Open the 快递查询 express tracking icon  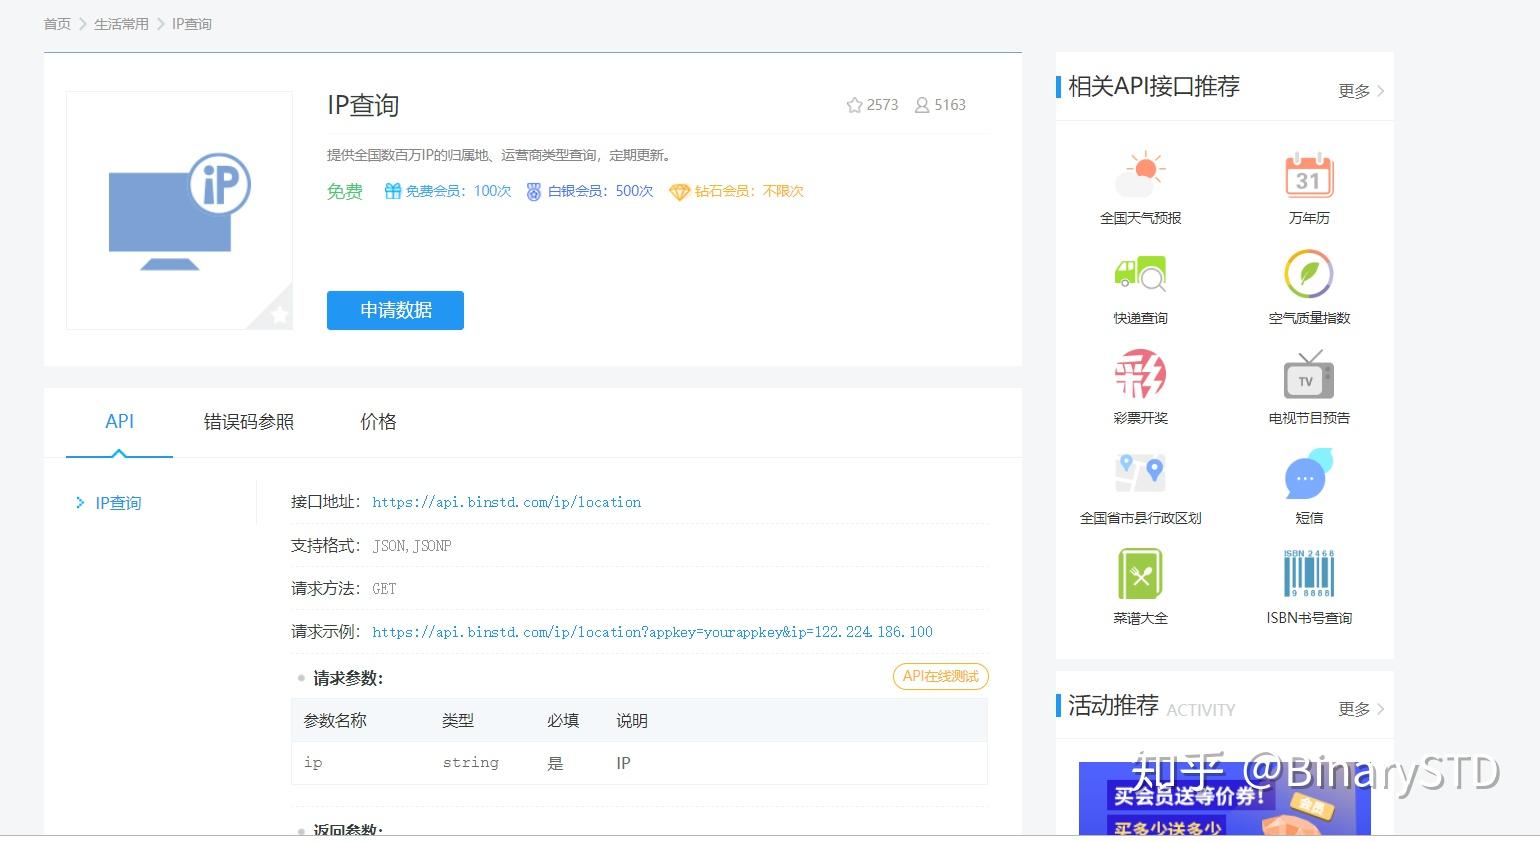1140,275
